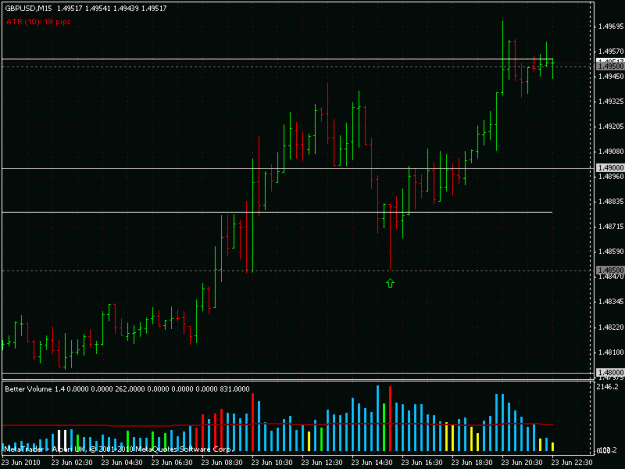Click the 1.48590 price axis label
This screenshot has width=625, height=469.
coord(611,251)
